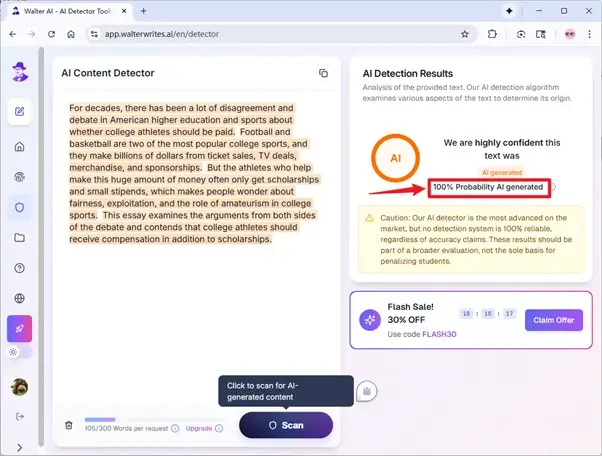This screenshot has width=602, height=456.
Task: Click the Upgrade link
Action: coord(198,428)
